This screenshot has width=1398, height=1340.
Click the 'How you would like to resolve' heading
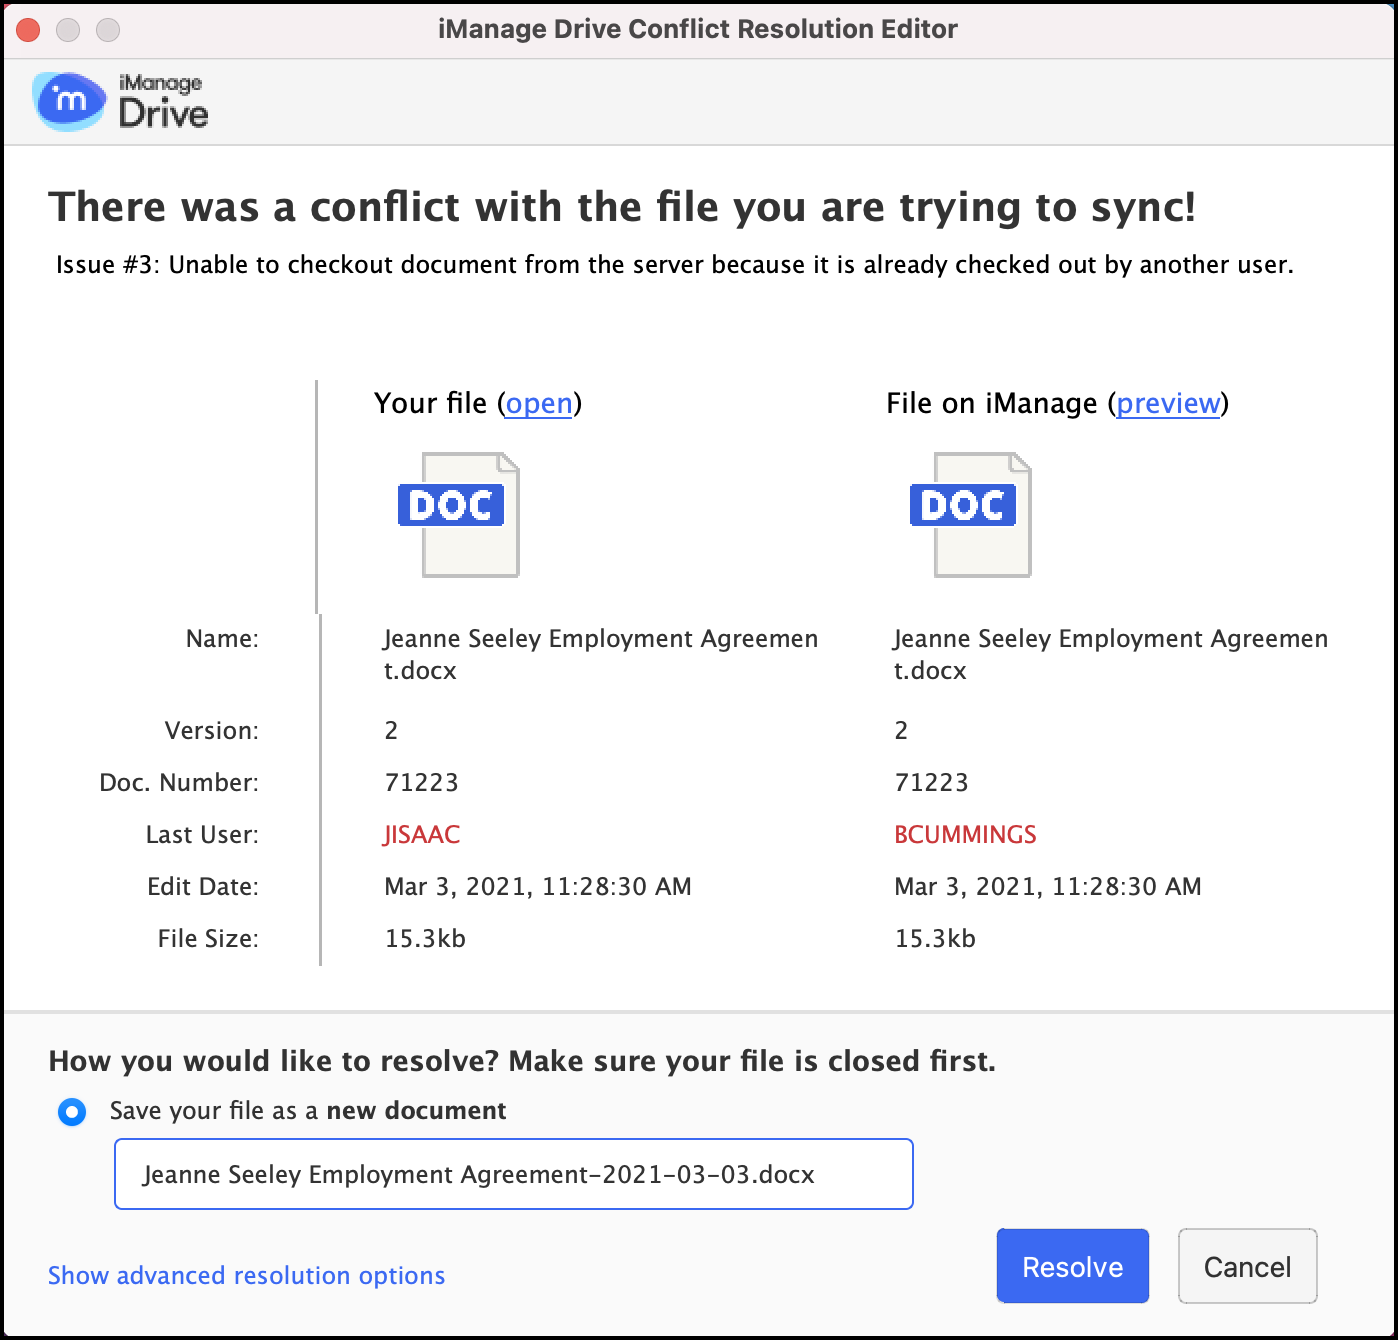(522, 1061)
